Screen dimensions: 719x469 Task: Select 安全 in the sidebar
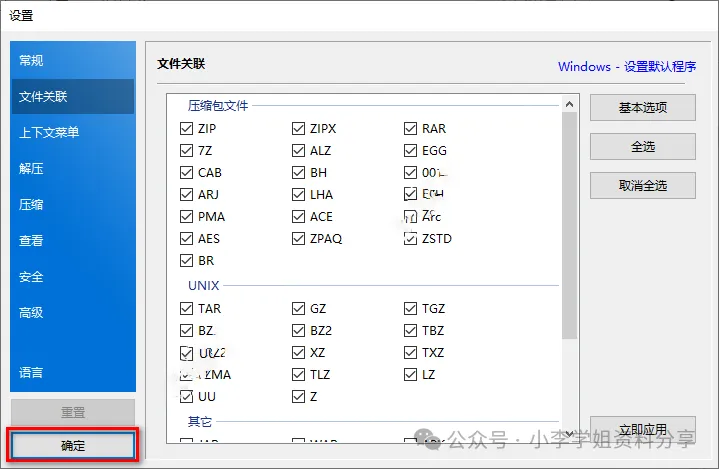coord(73,276)
